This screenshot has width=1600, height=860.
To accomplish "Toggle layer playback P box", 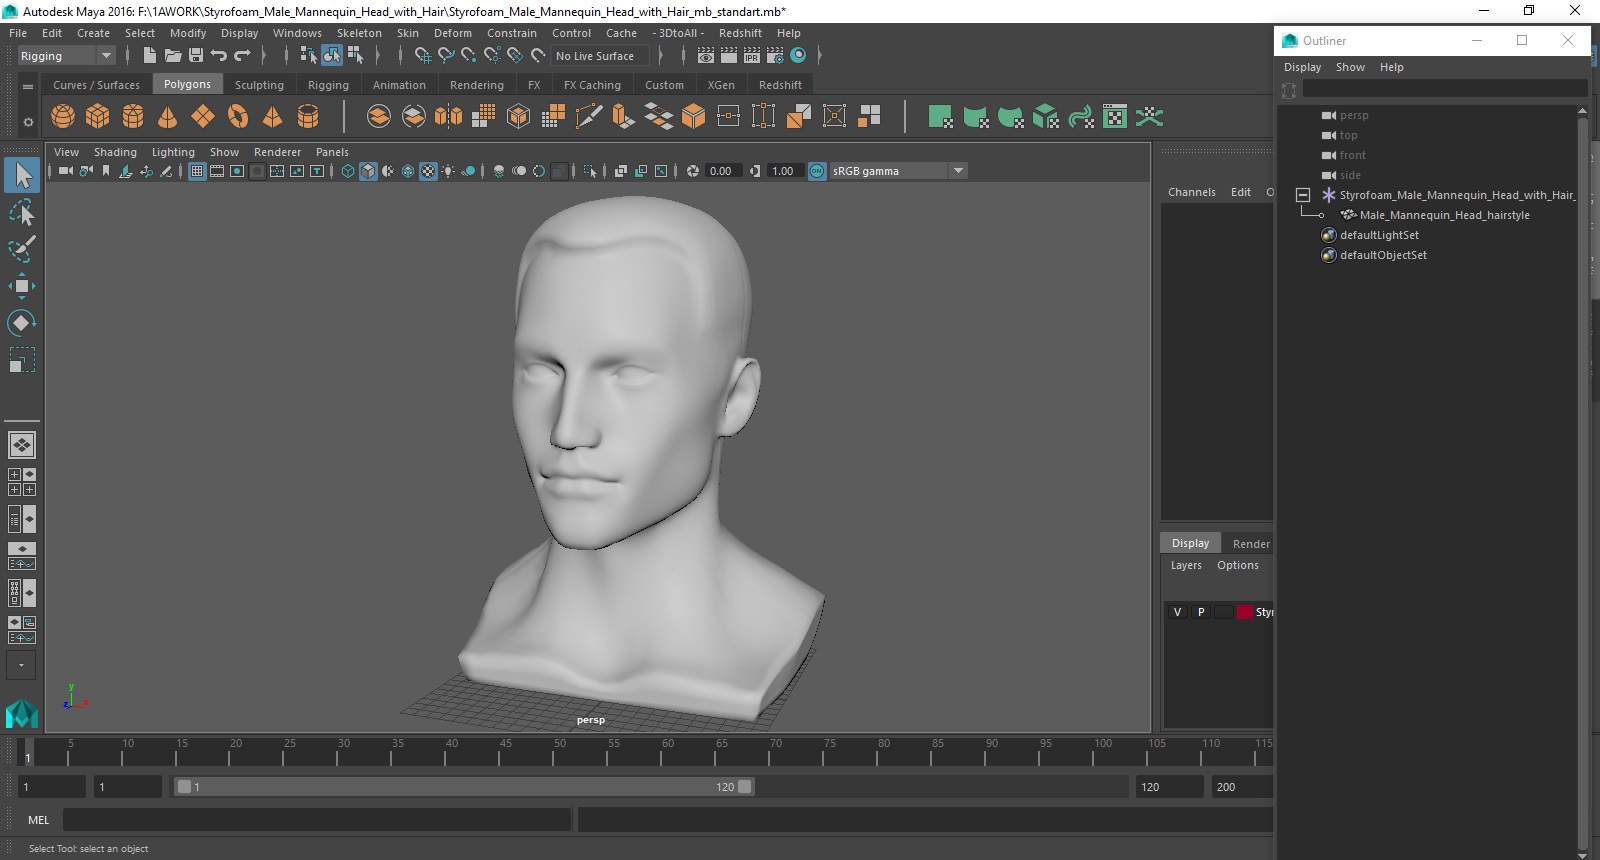I will click(1201, 612).
